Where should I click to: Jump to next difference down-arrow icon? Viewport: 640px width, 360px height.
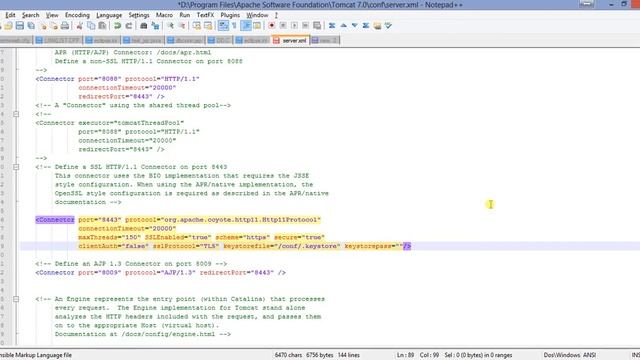tap(355, 26)
